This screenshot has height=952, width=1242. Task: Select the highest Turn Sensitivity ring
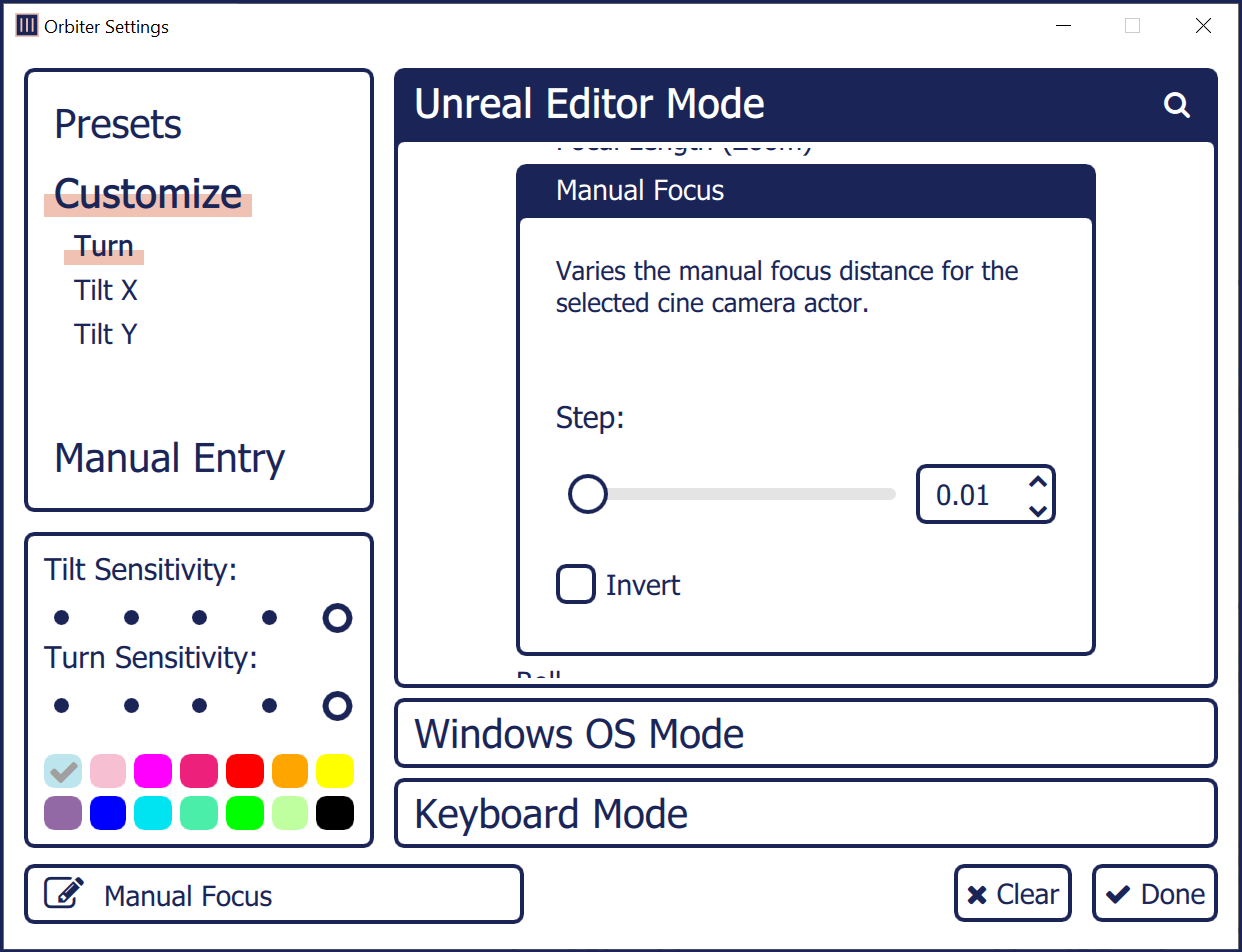pos(338,706)
